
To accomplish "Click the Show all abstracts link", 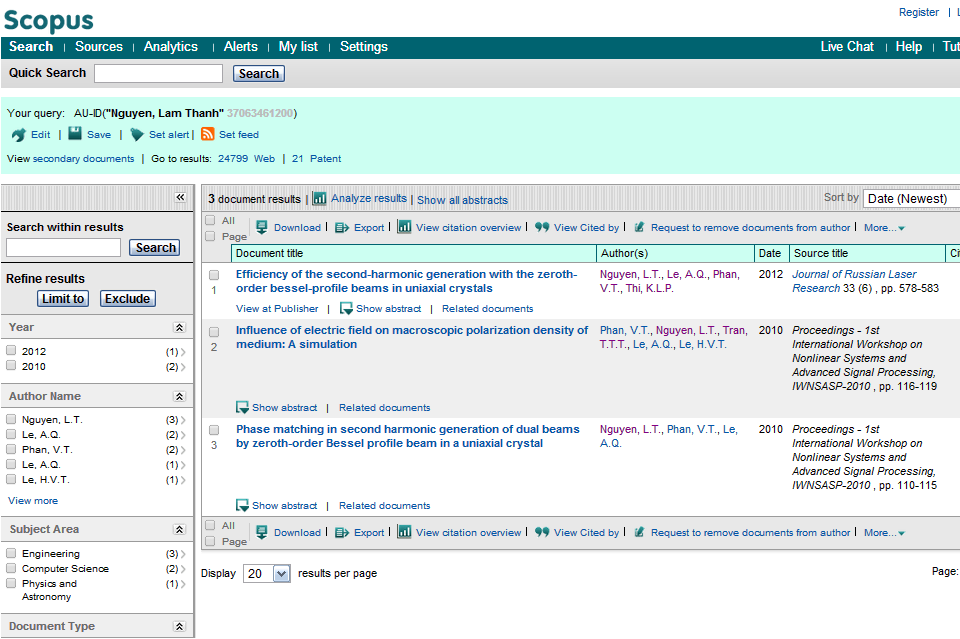I will [462, 200].
